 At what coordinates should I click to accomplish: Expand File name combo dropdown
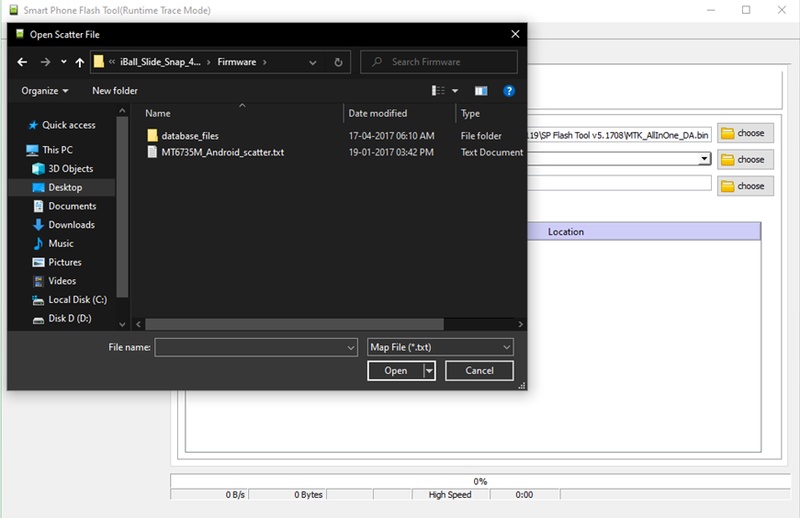click(351, 348)
